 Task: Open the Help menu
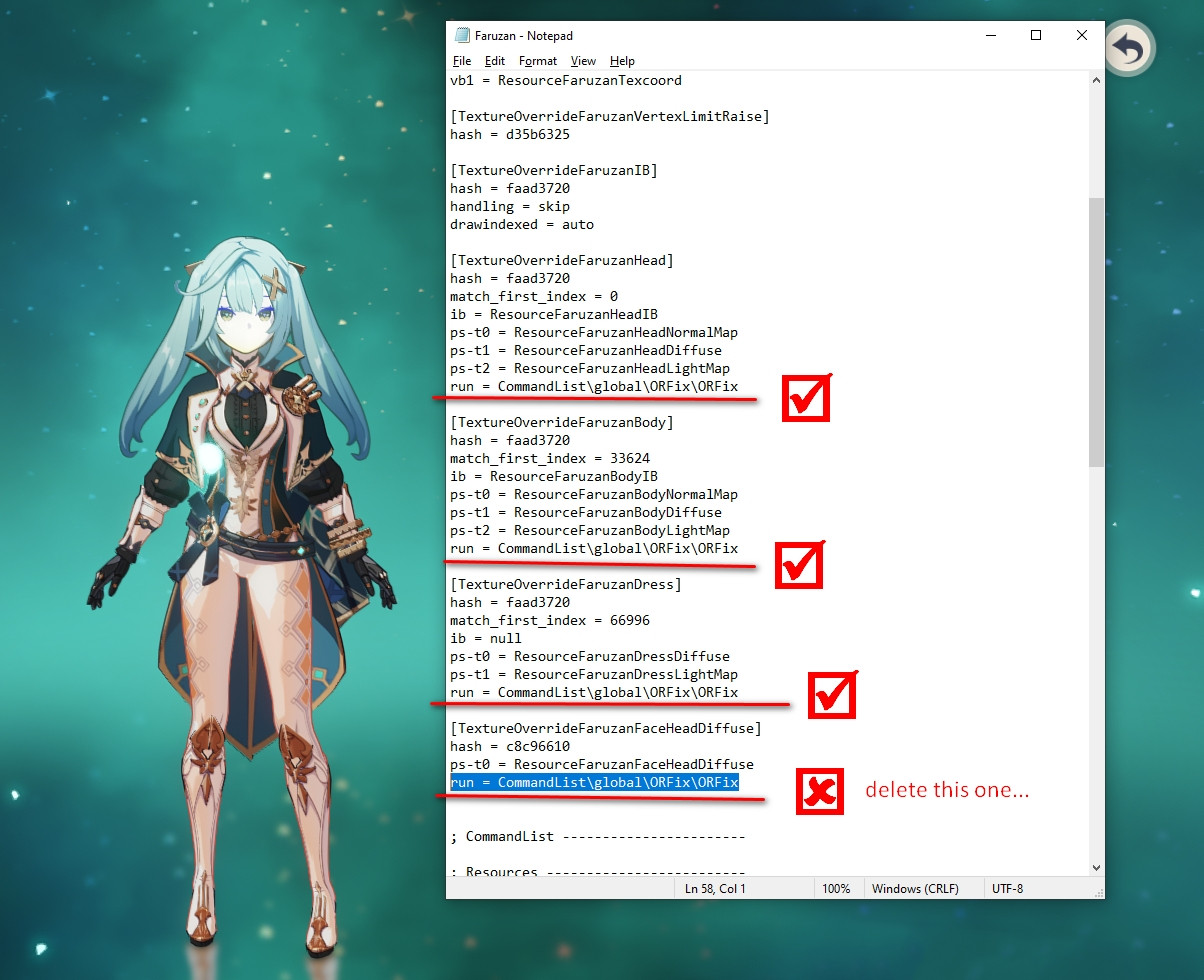click(622, 61)
